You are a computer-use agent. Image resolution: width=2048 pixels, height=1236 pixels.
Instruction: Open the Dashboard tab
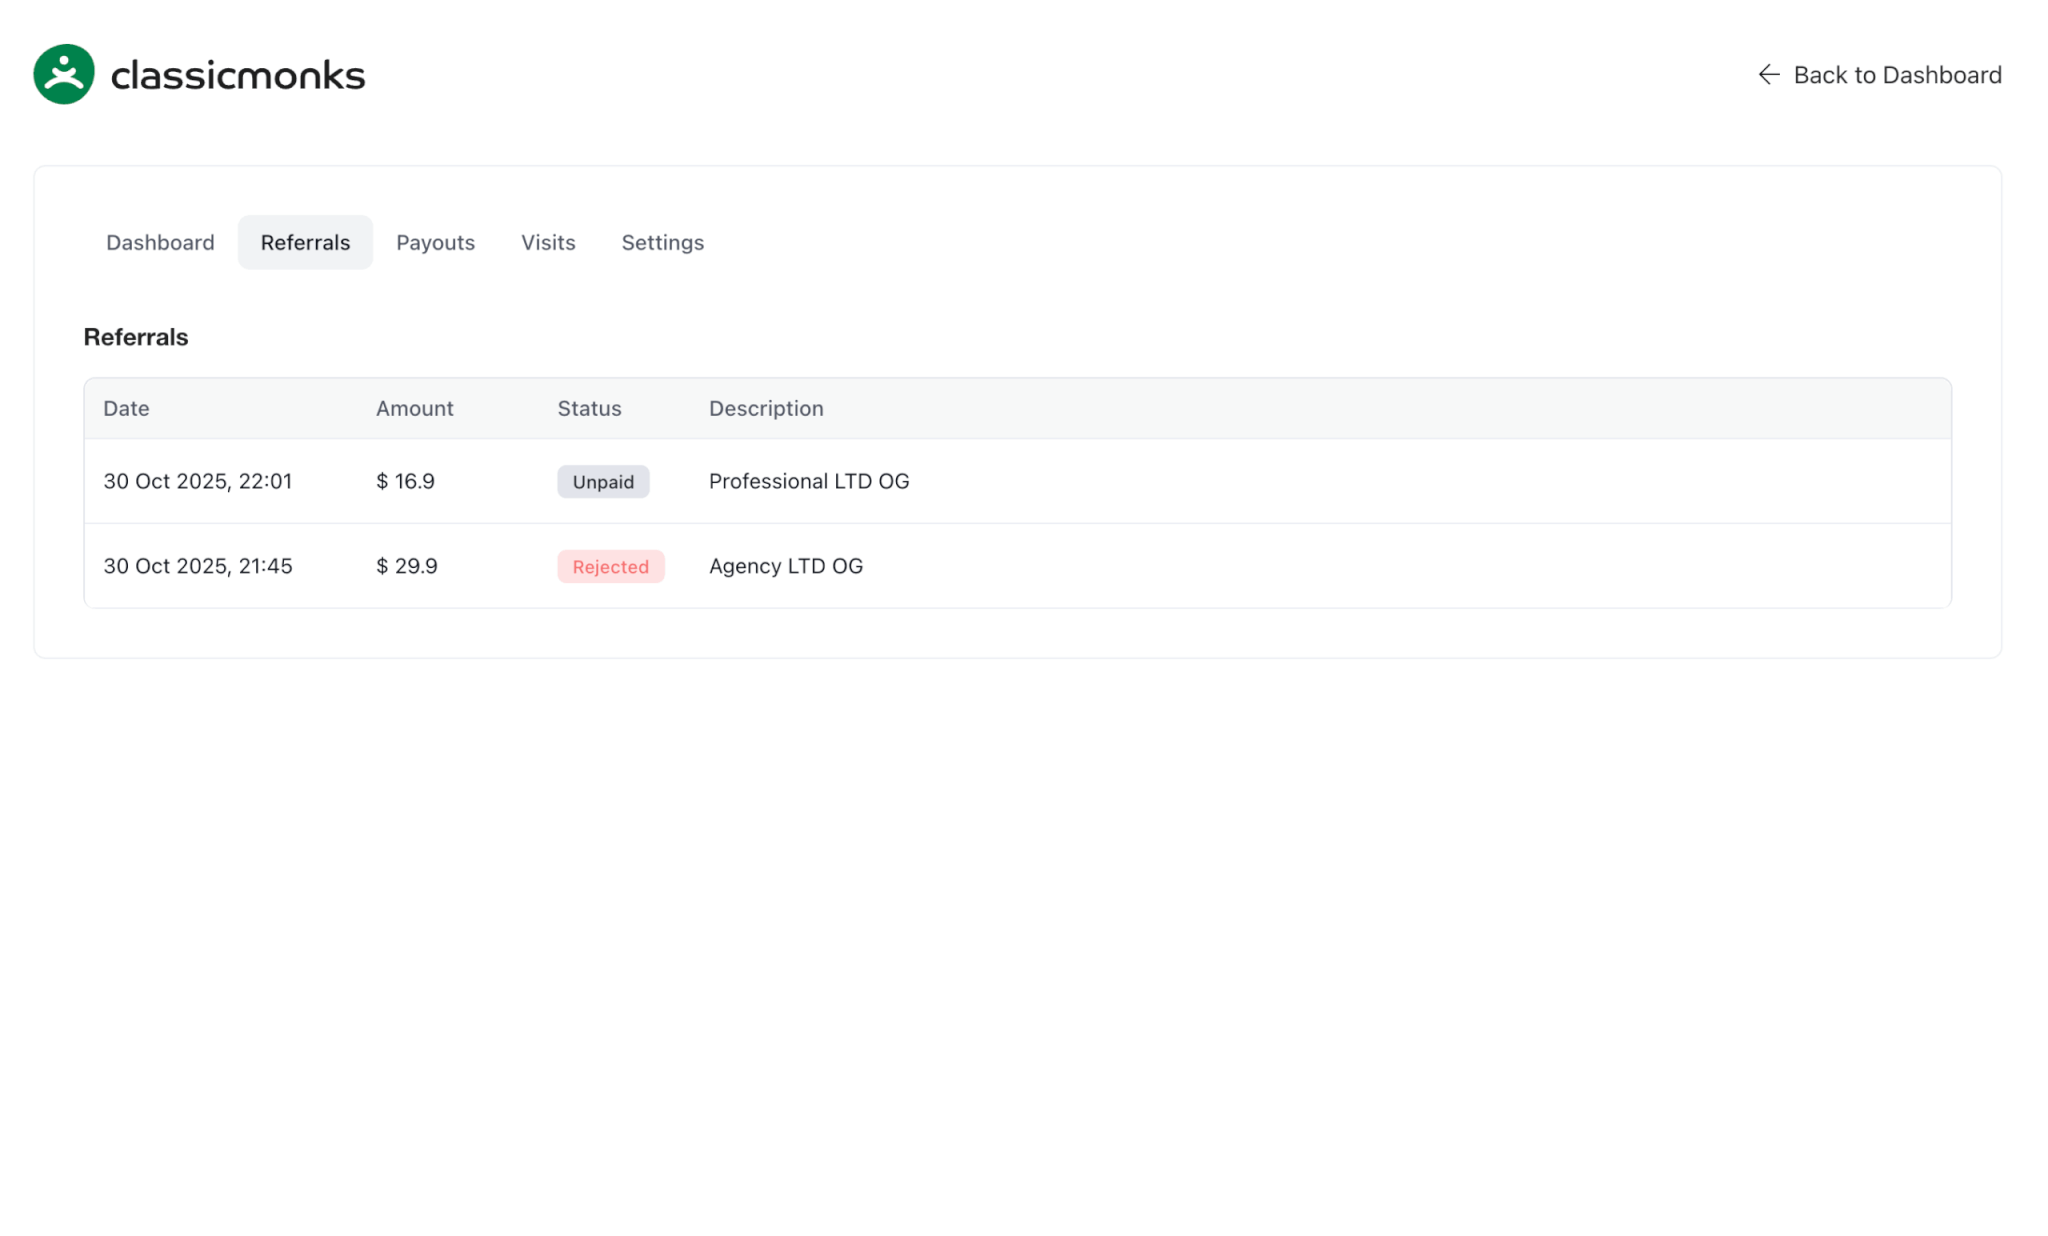160,242
